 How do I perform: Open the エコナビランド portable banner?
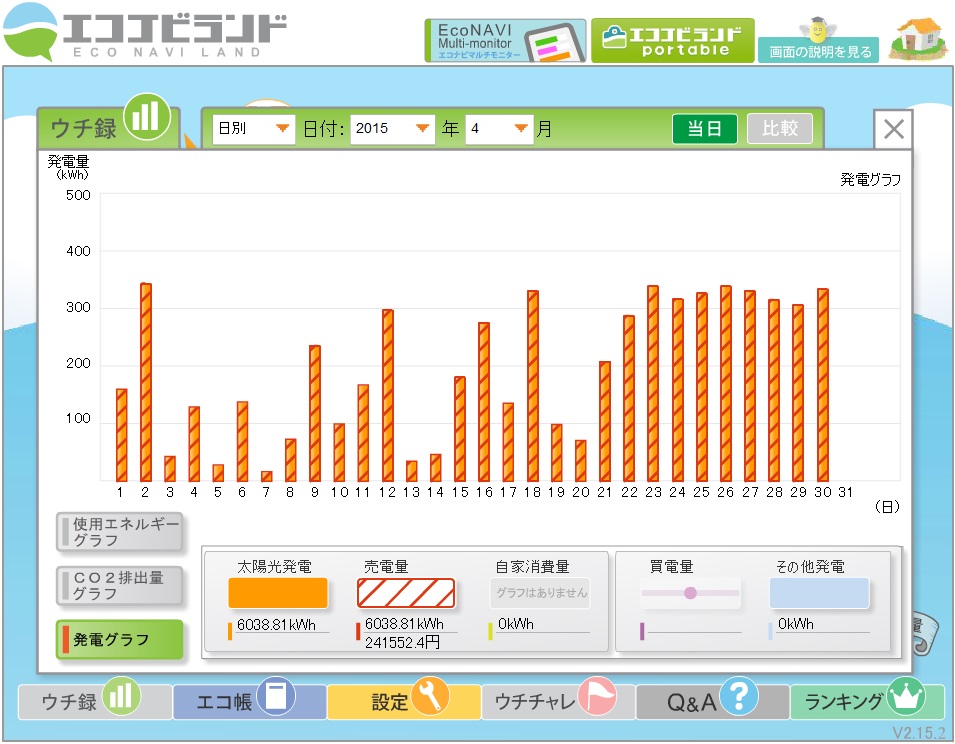pos(672,41)
